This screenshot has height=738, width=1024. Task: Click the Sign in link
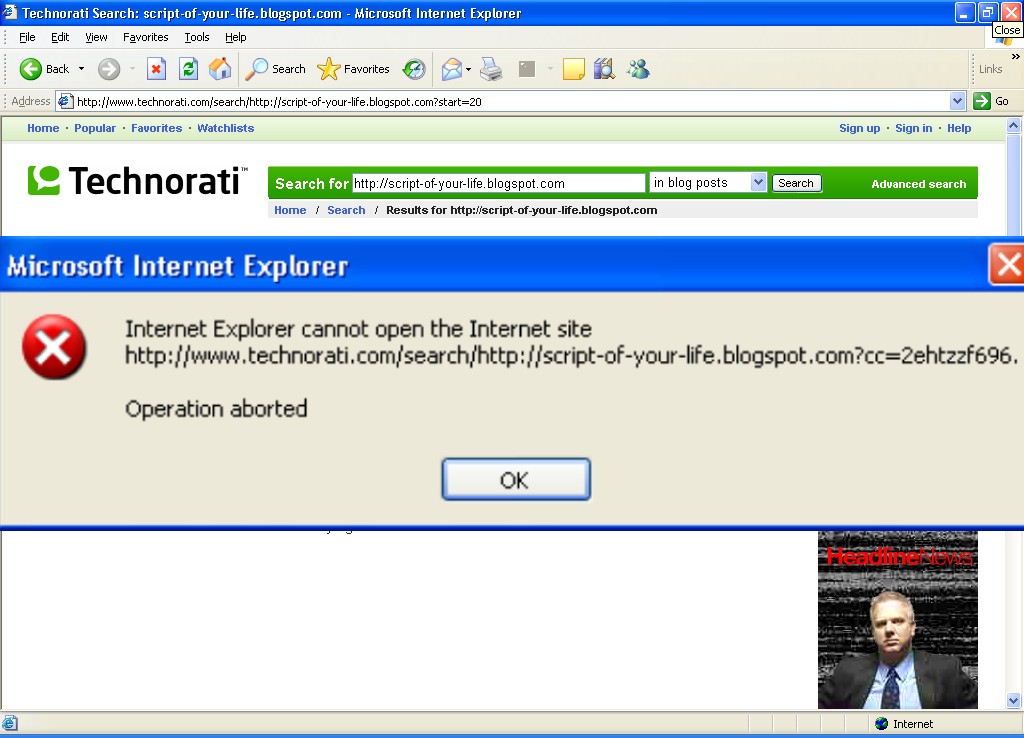[914, 128]
